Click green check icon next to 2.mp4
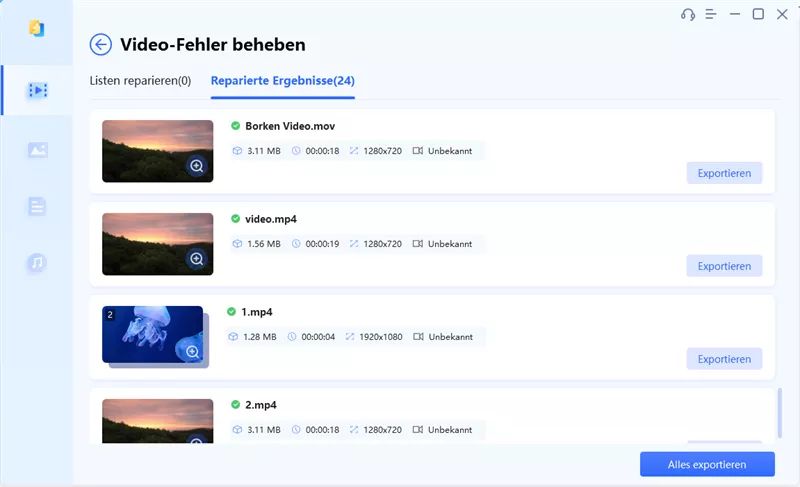Viewport: 800px width, 487px height. pos(235,404)
